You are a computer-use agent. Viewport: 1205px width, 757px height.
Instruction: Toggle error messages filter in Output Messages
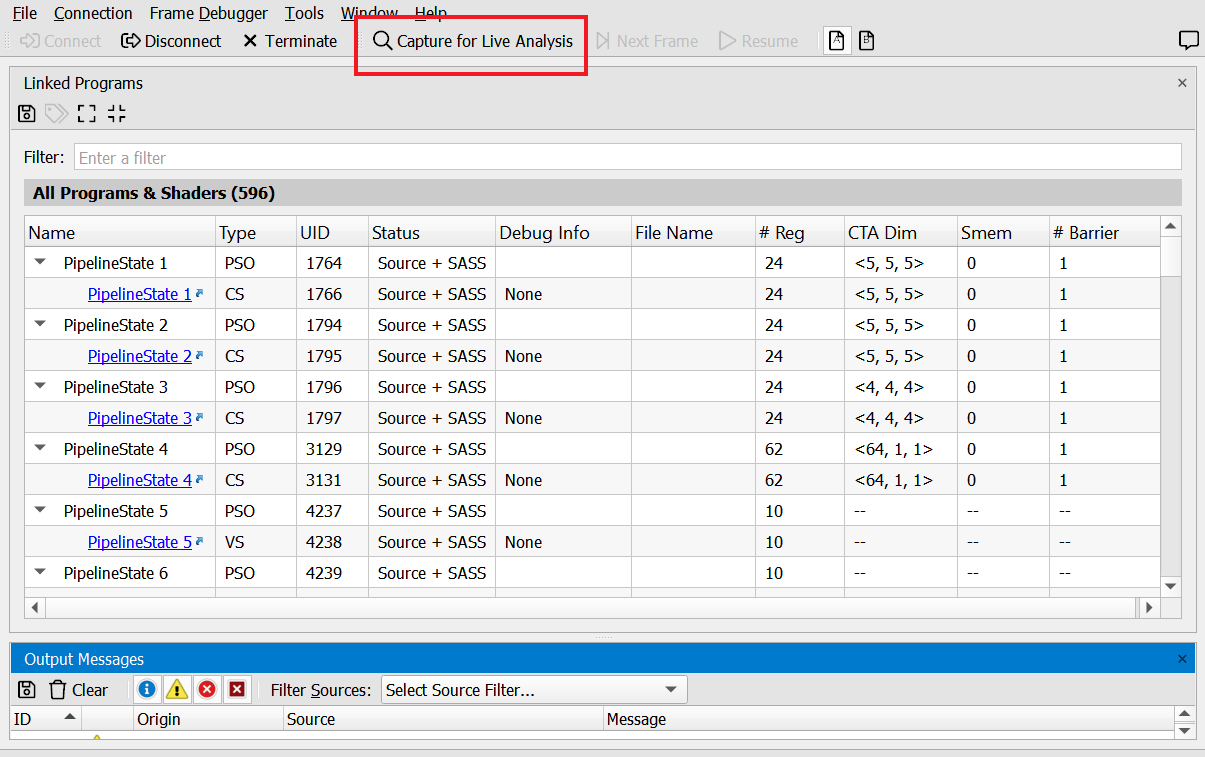pyautogui.click(x=206, y=689)
